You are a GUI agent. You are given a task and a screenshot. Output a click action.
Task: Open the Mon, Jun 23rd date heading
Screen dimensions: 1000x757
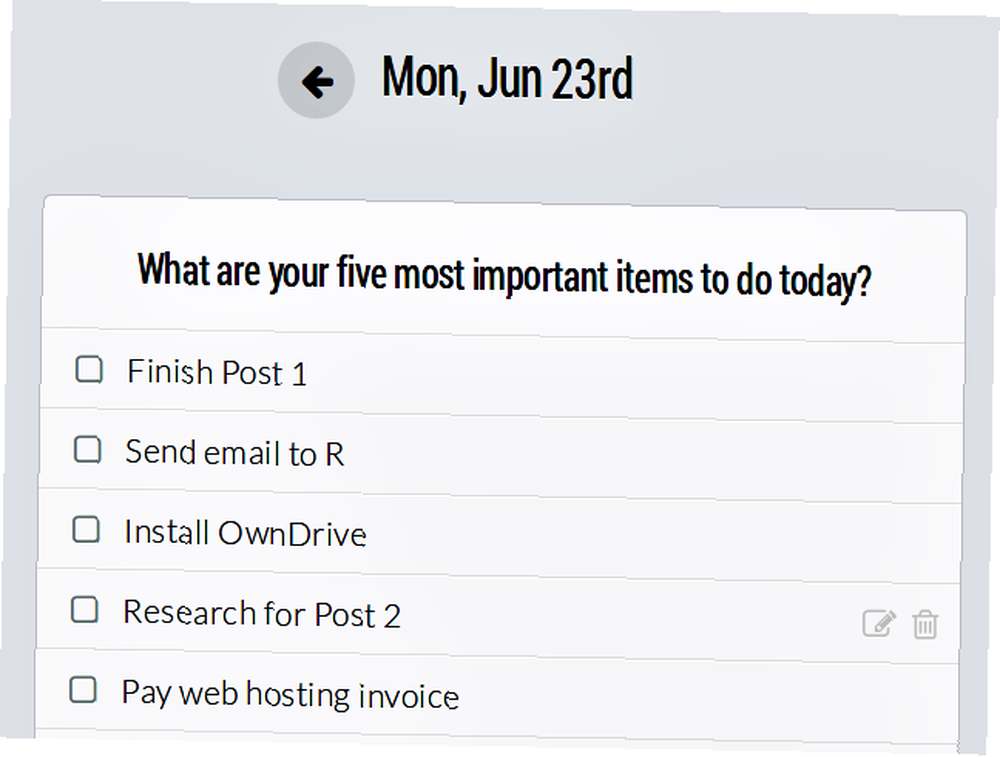coord(508,78)
